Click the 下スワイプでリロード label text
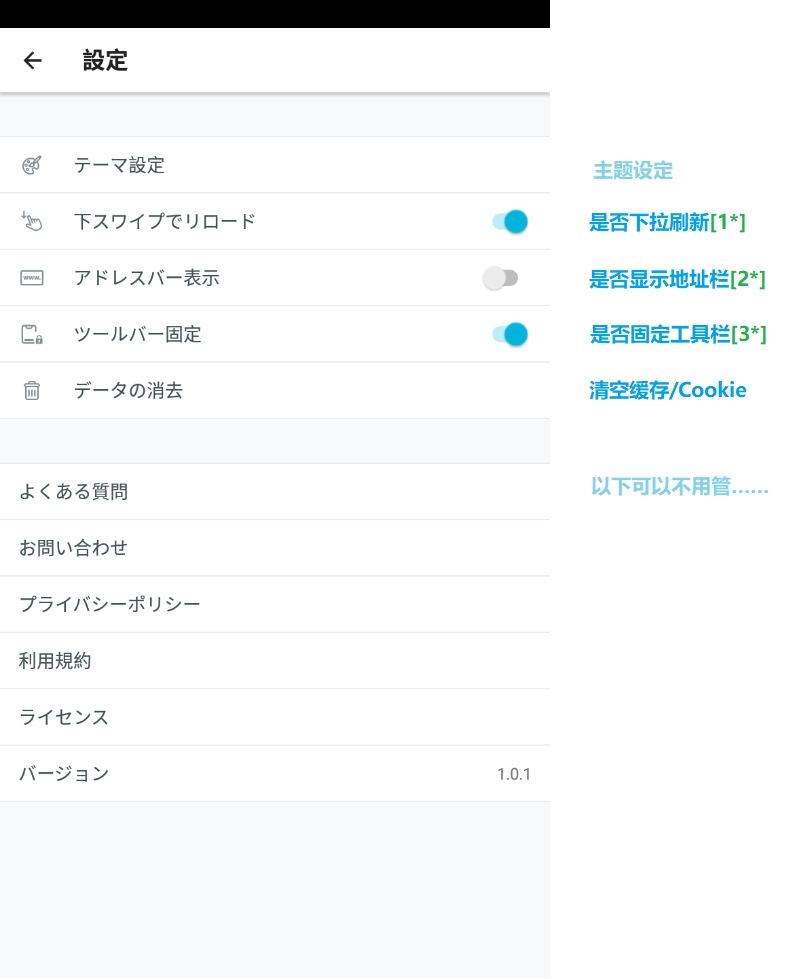Screen dimensions: 801x979 [165, 222]
